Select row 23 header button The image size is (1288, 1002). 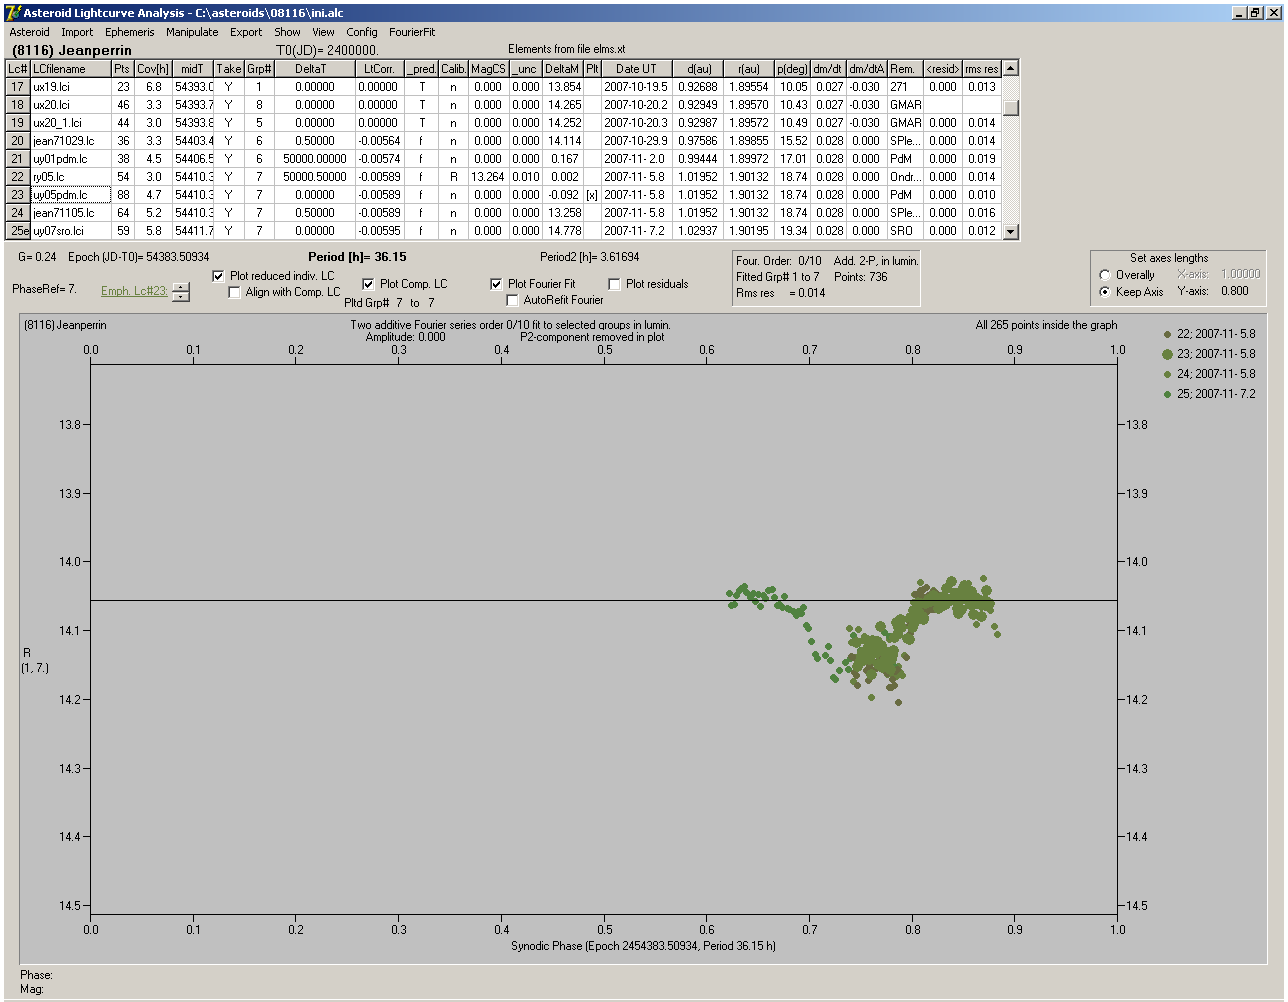pyautogui.click(x=18, y=195)
